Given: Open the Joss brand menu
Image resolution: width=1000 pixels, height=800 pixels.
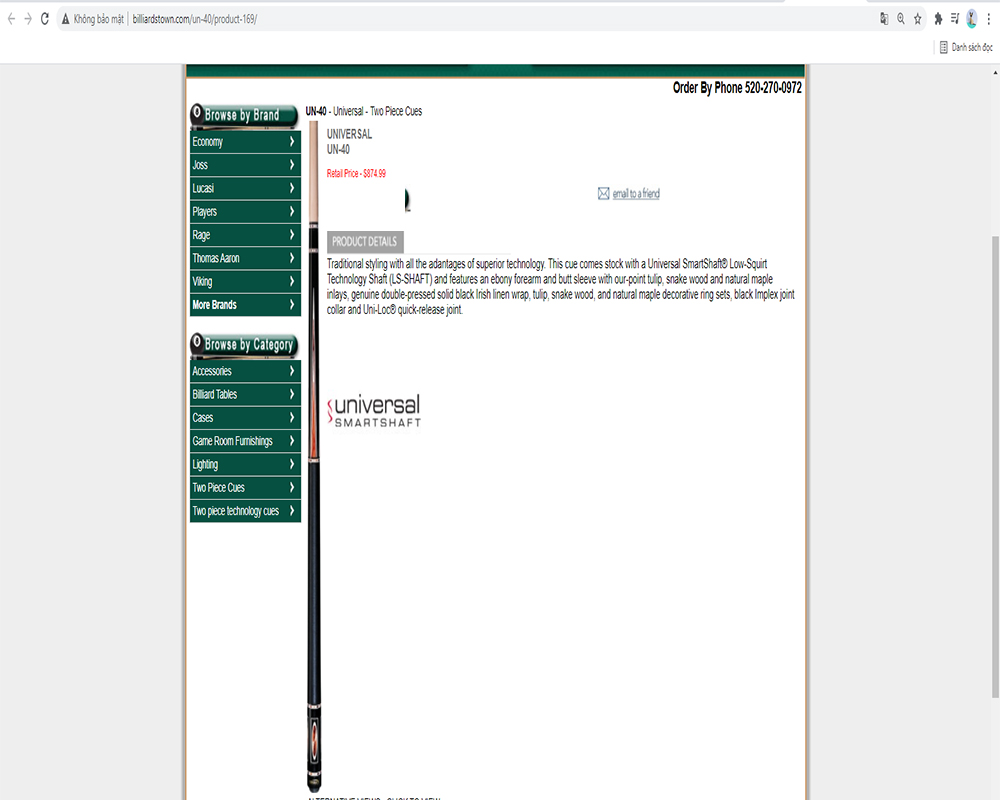Looking at the screenshot, I should (x=245, y=165).
